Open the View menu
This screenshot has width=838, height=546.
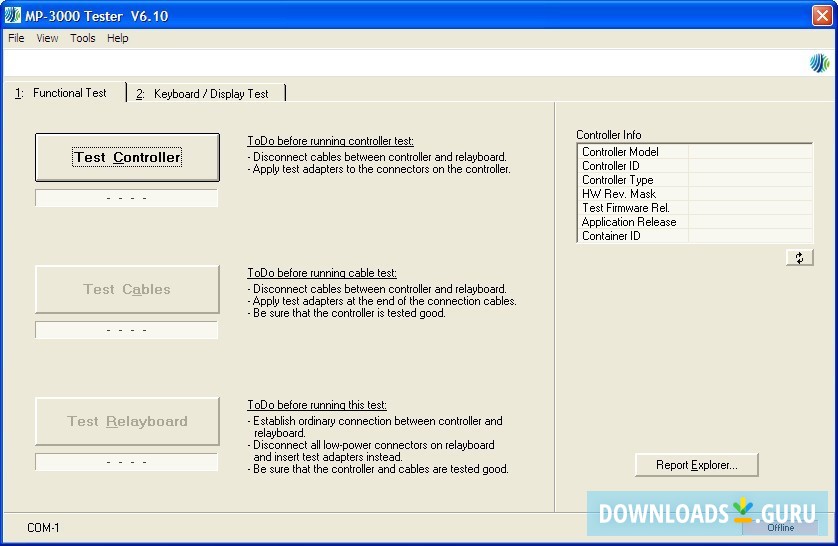[x=47, y=38]
